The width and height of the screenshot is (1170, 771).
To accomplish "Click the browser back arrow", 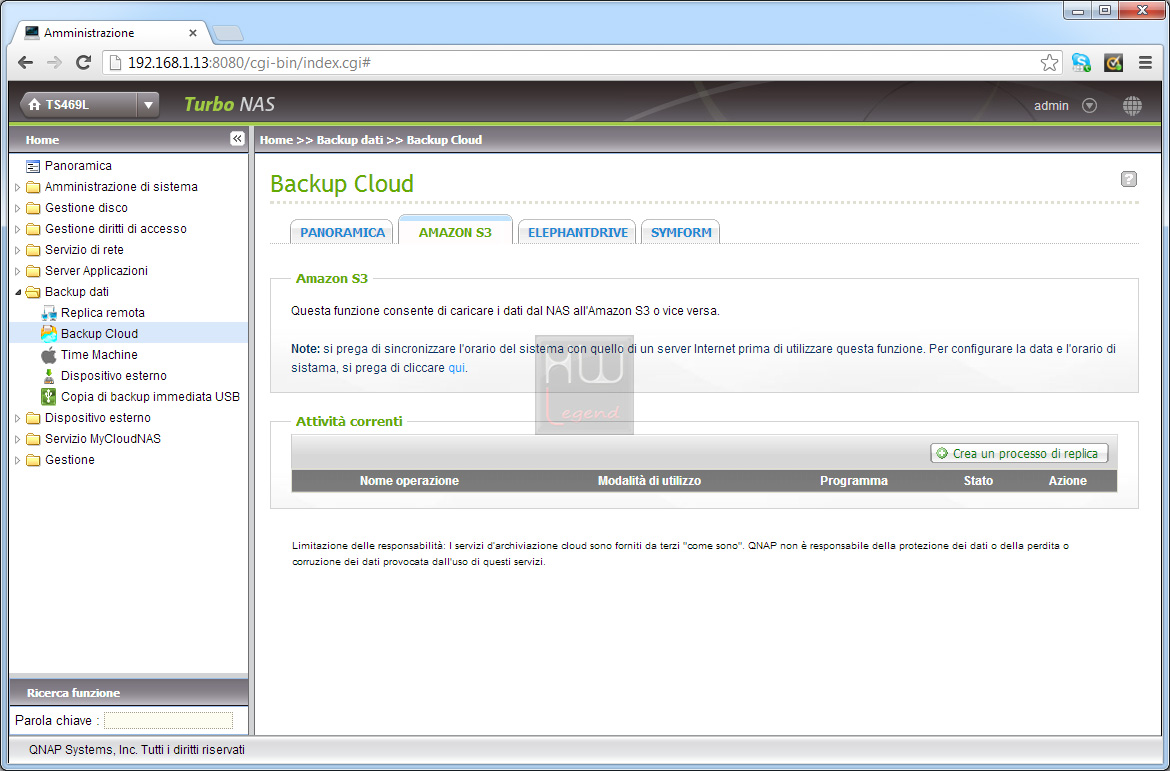I will (x=25, y=63).
